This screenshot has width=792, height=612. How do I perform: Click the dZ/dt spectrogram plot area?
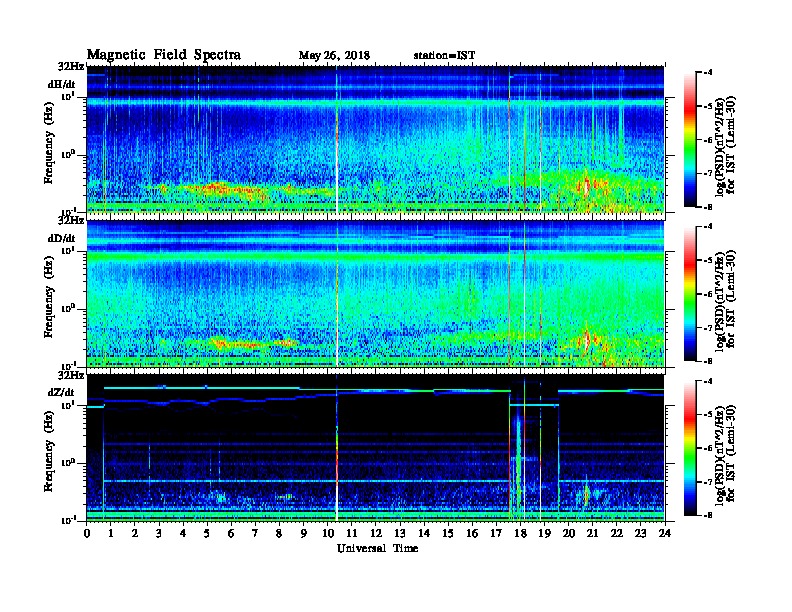(376, 448)
